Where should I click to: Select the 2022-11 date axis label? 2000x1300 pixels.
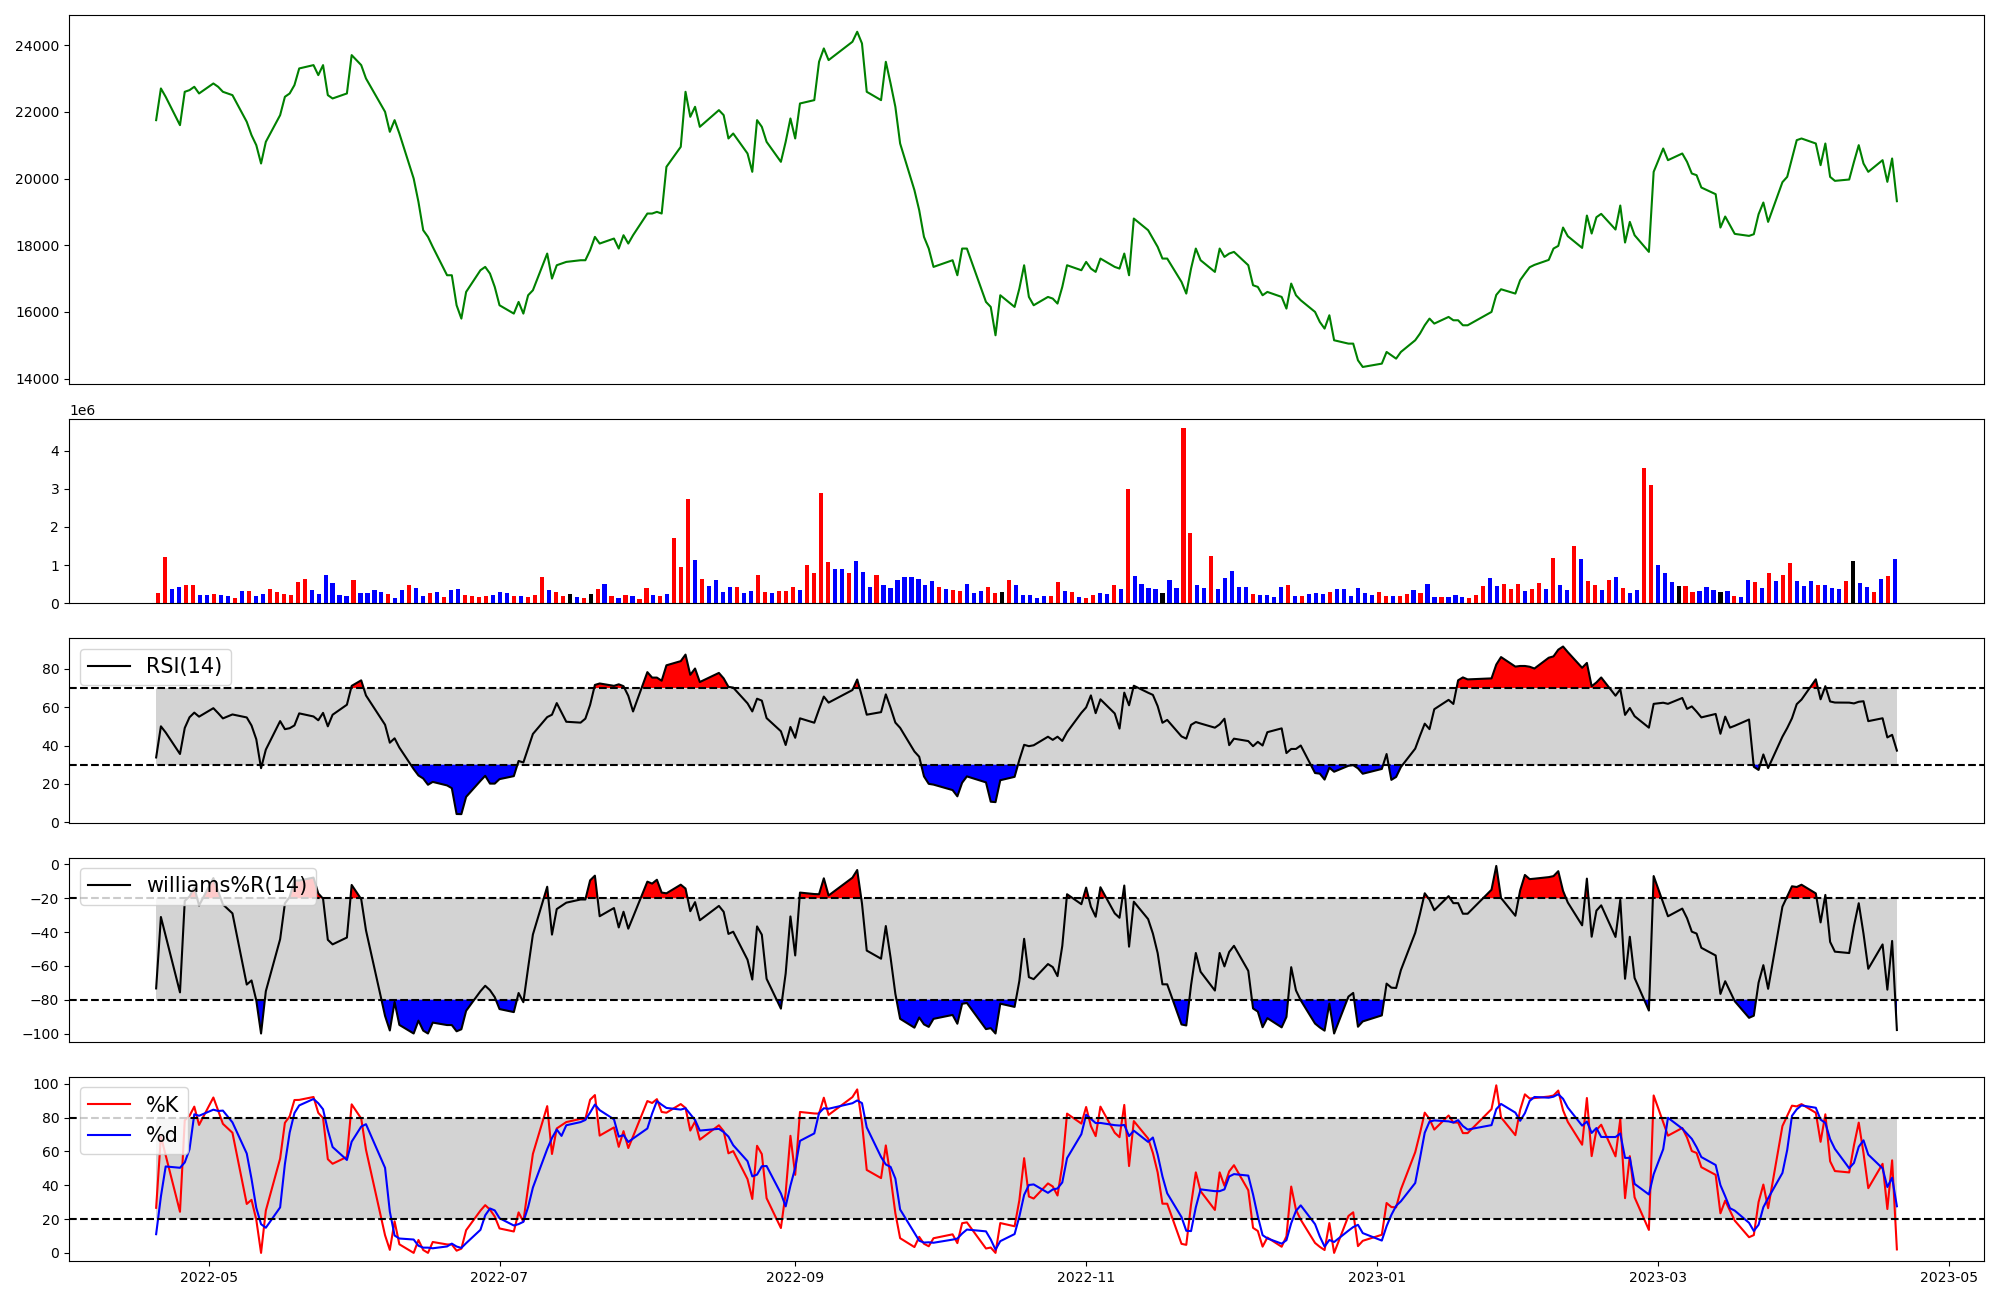(x=1086, y=1277)
